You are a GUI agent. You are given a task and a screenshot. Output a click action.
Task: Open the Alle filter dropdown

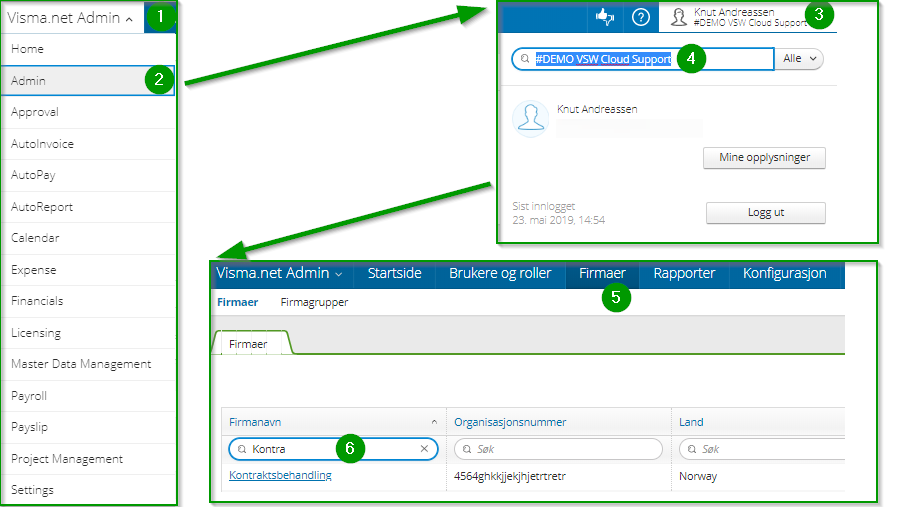point(799,59)
